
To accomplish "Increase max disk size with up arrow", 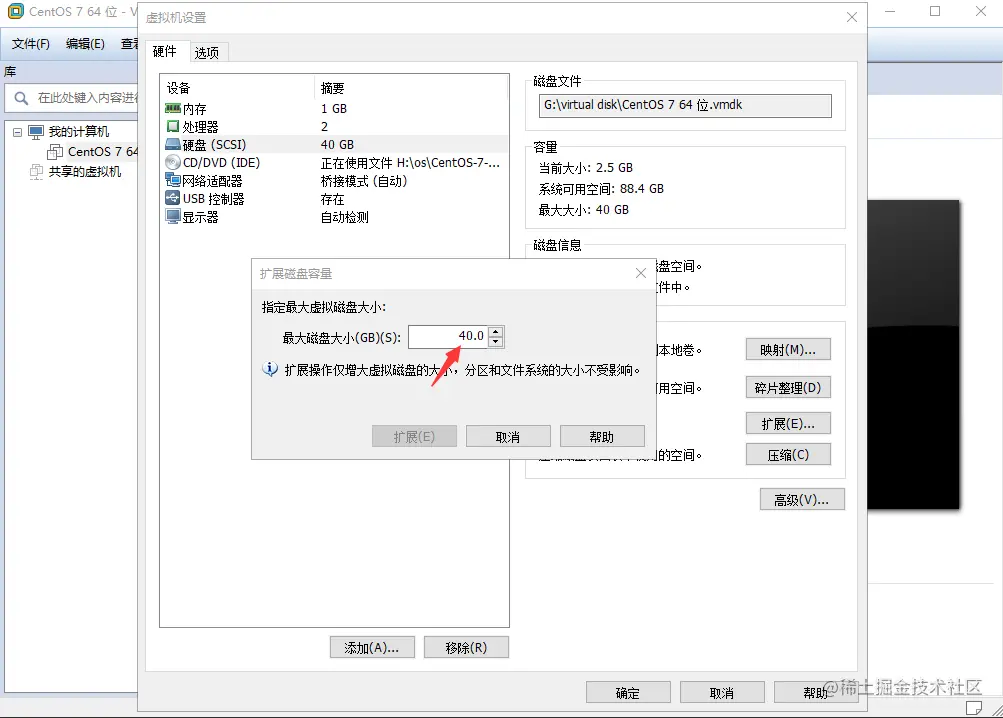I will pyautogui.click(x=496, y=331).
